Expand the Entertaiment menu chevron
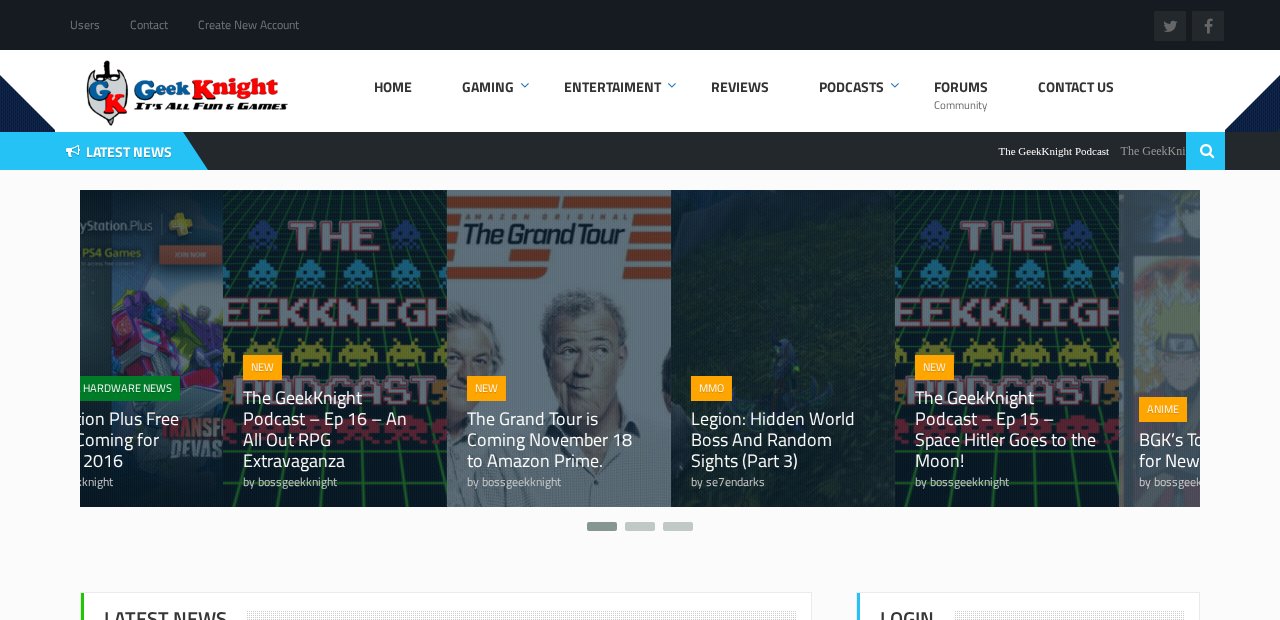Screen dimensions: 1280x620 672,86
